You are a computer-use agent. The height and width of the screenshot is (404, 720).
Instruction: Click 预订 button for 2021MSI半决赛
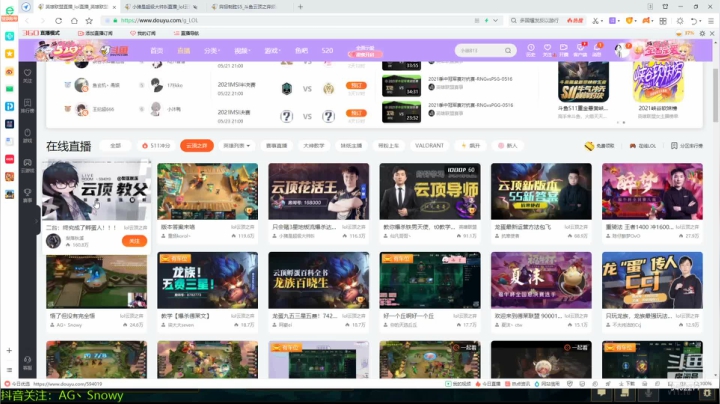[x=356, y=85]
